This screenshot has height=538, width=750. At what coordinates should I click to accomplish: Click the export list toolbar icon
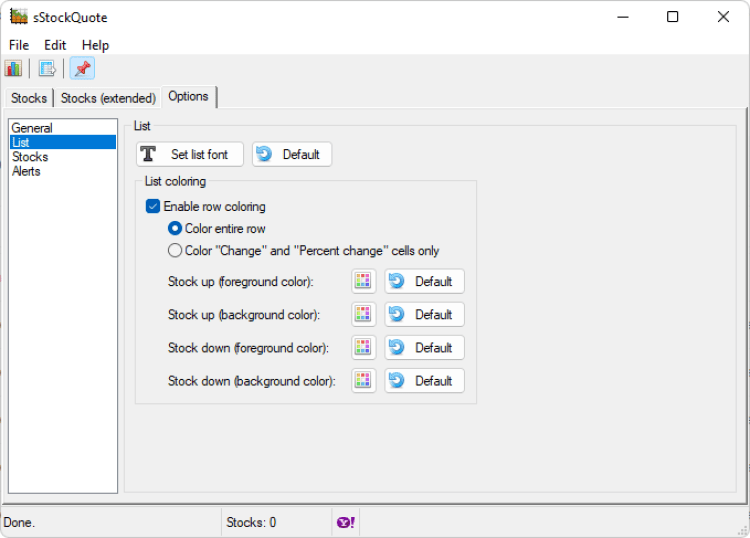pos(47,68)
